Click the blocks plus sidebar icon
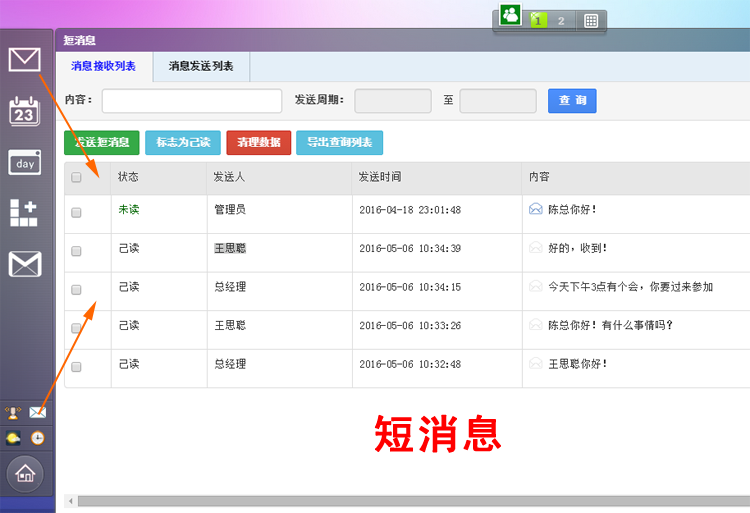This screenshot has width=750, height=513. (24, 213)
